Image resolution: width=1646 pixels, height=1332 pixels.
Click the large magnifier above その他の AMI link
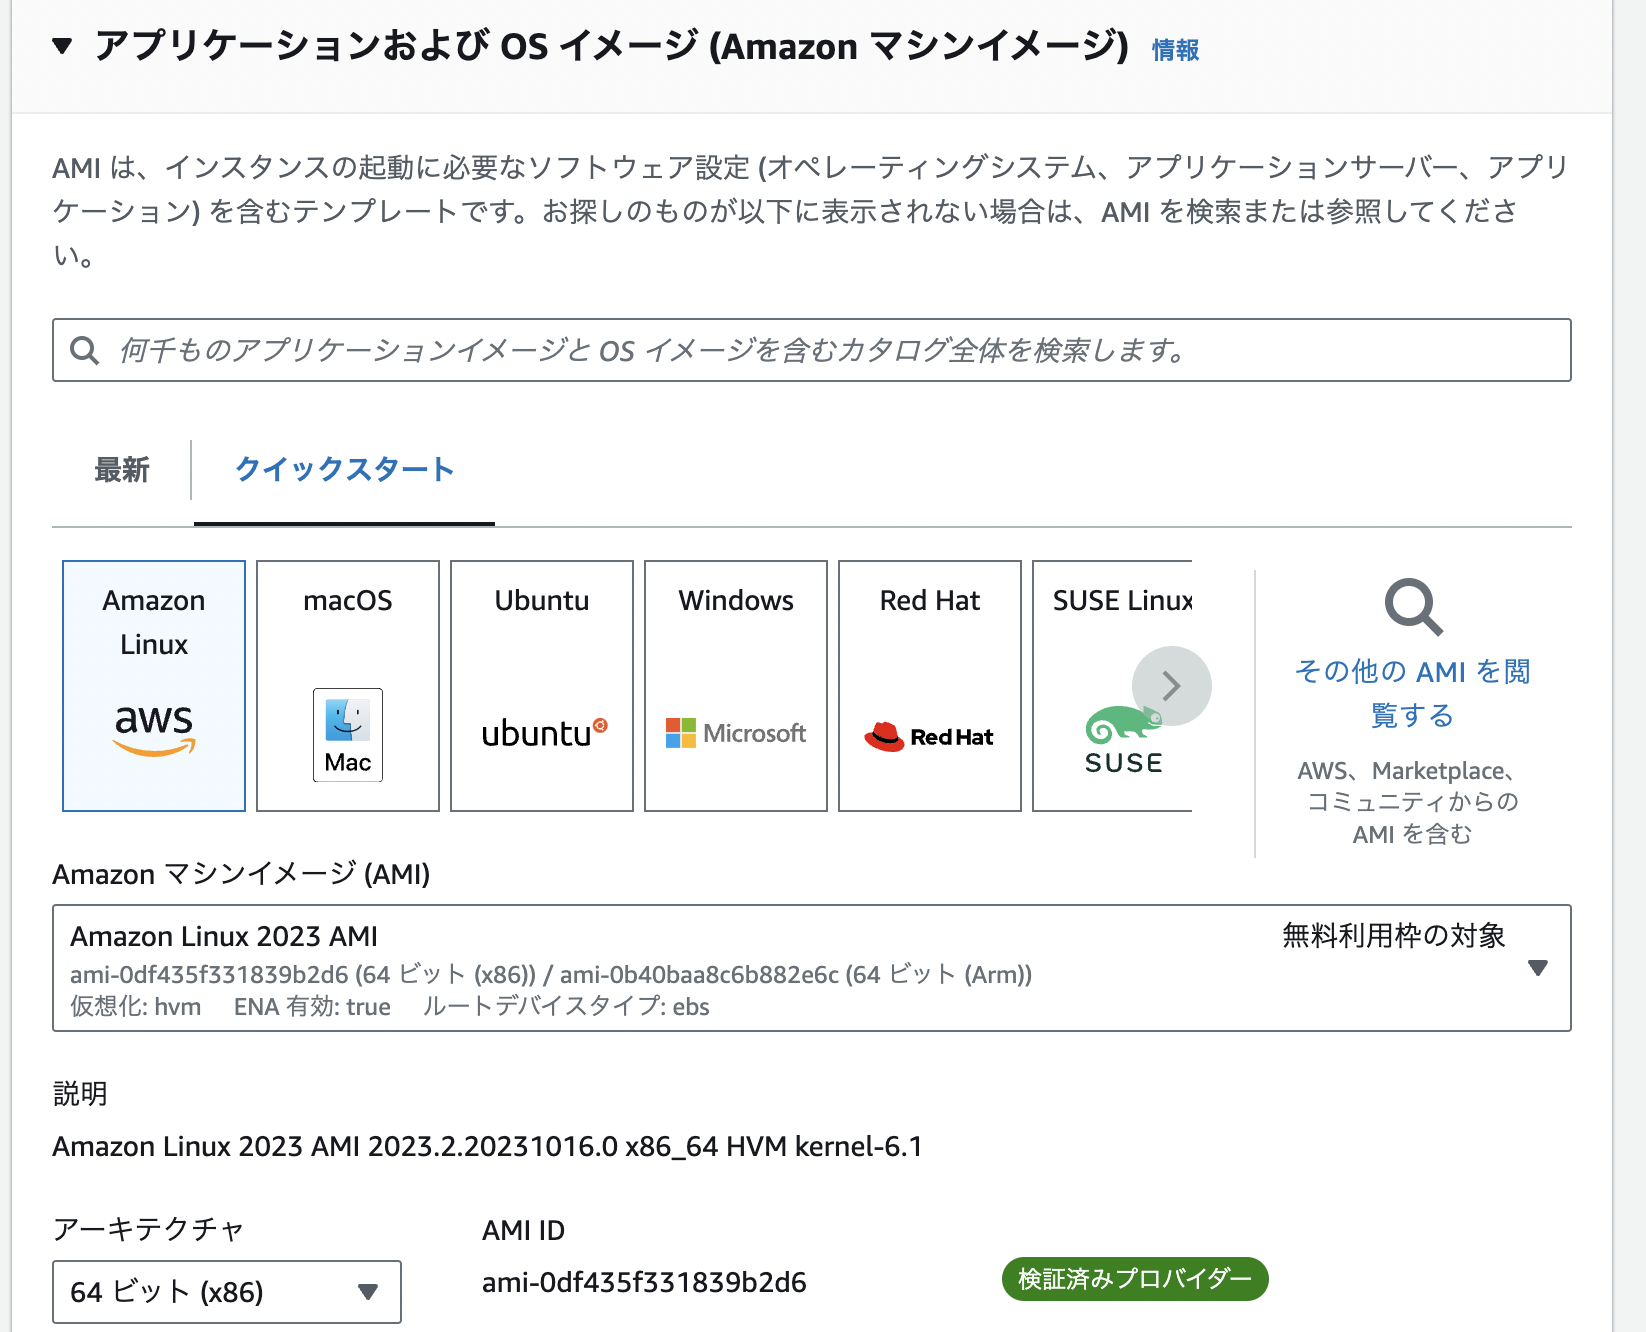pyautogui.click(x=1412, y=607)
